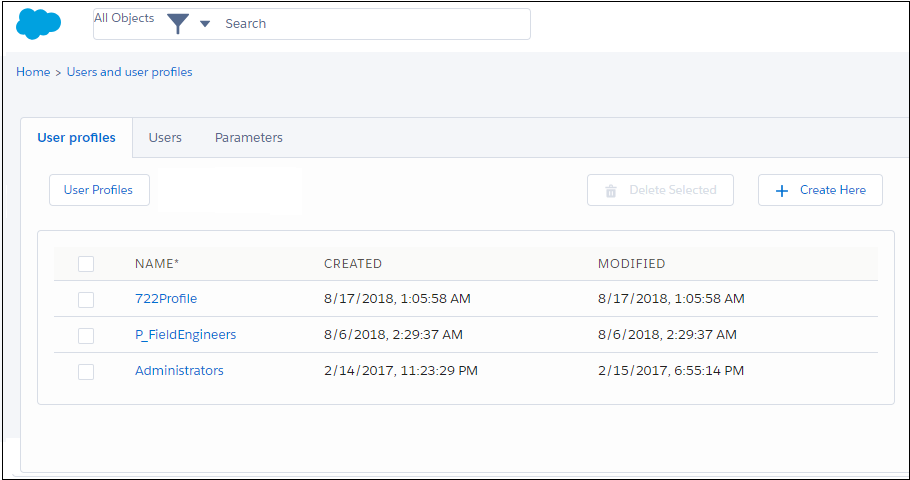Image resolution: width=910 pixels, height=480 pixels.
Task: Open the Administrators profile link
Action: point(179,370)
